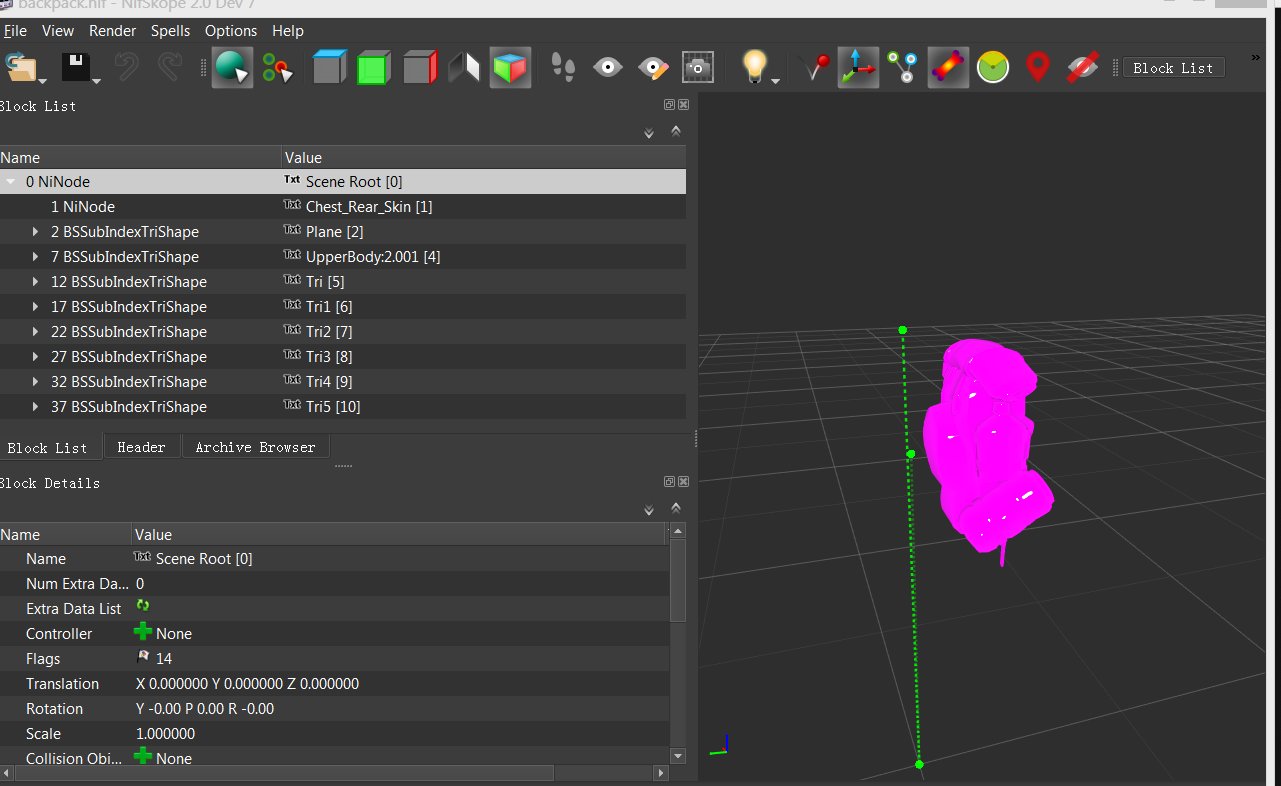The height and width of the screenshot is (786, 1281).
Task: Open the Render menu
Action: pos(112,31)
